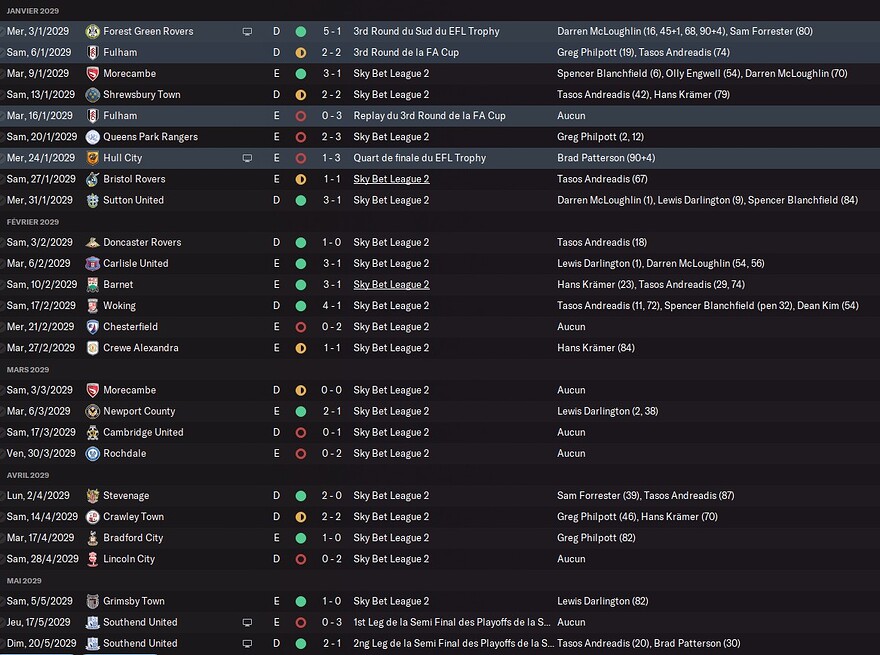Screen dimensions: 880x655
Task: Open the 3rd Round de la FA Cup competition
Action: [406, 53]
